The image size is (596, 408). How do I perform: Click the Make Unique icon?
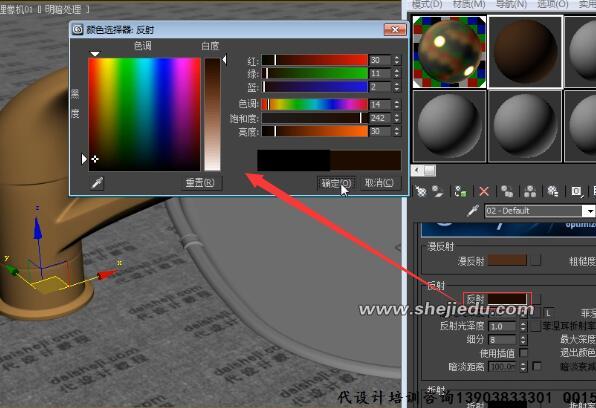coord(530,191)
